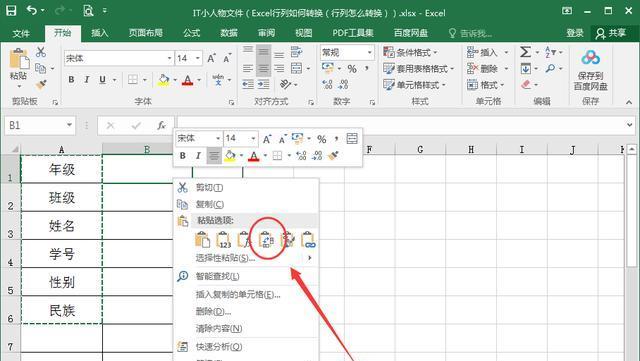Screen dimensions: 640x361
Task: Switch to the 数据 tab
Action: 229,33
